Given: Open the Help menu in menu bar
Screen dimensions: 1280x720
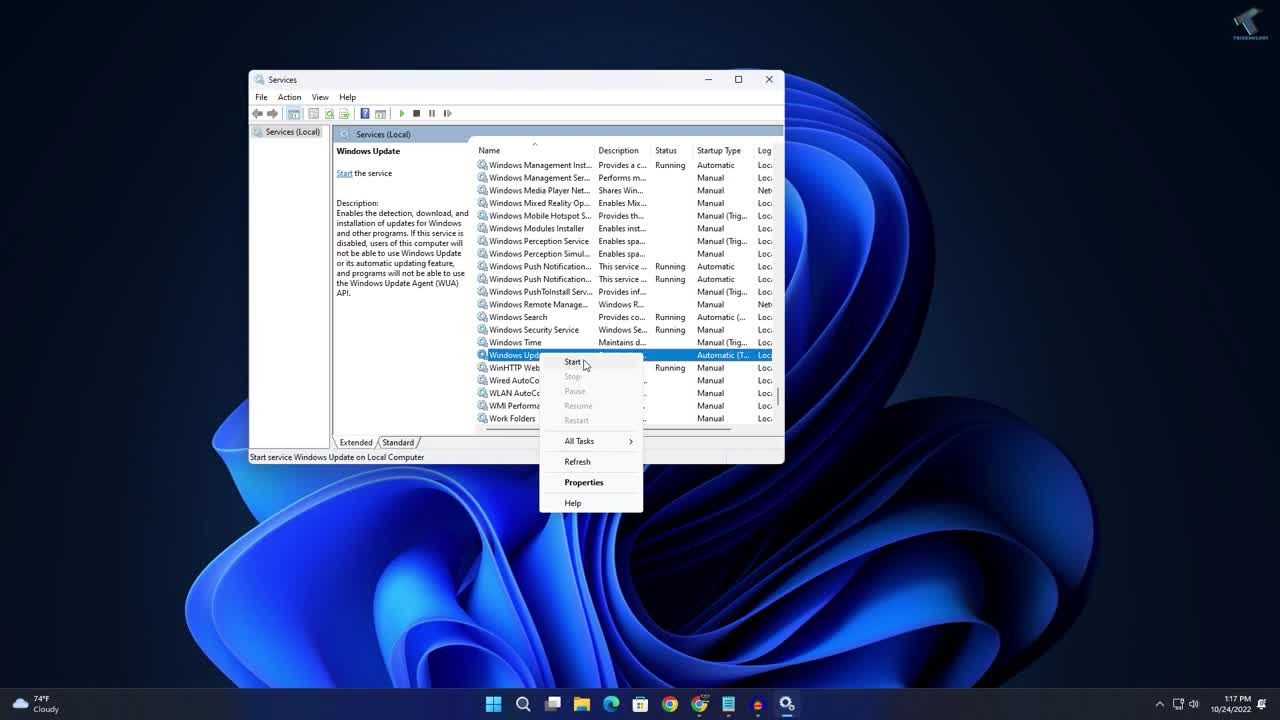Looking at the screenshot, I should pos(347,97).
